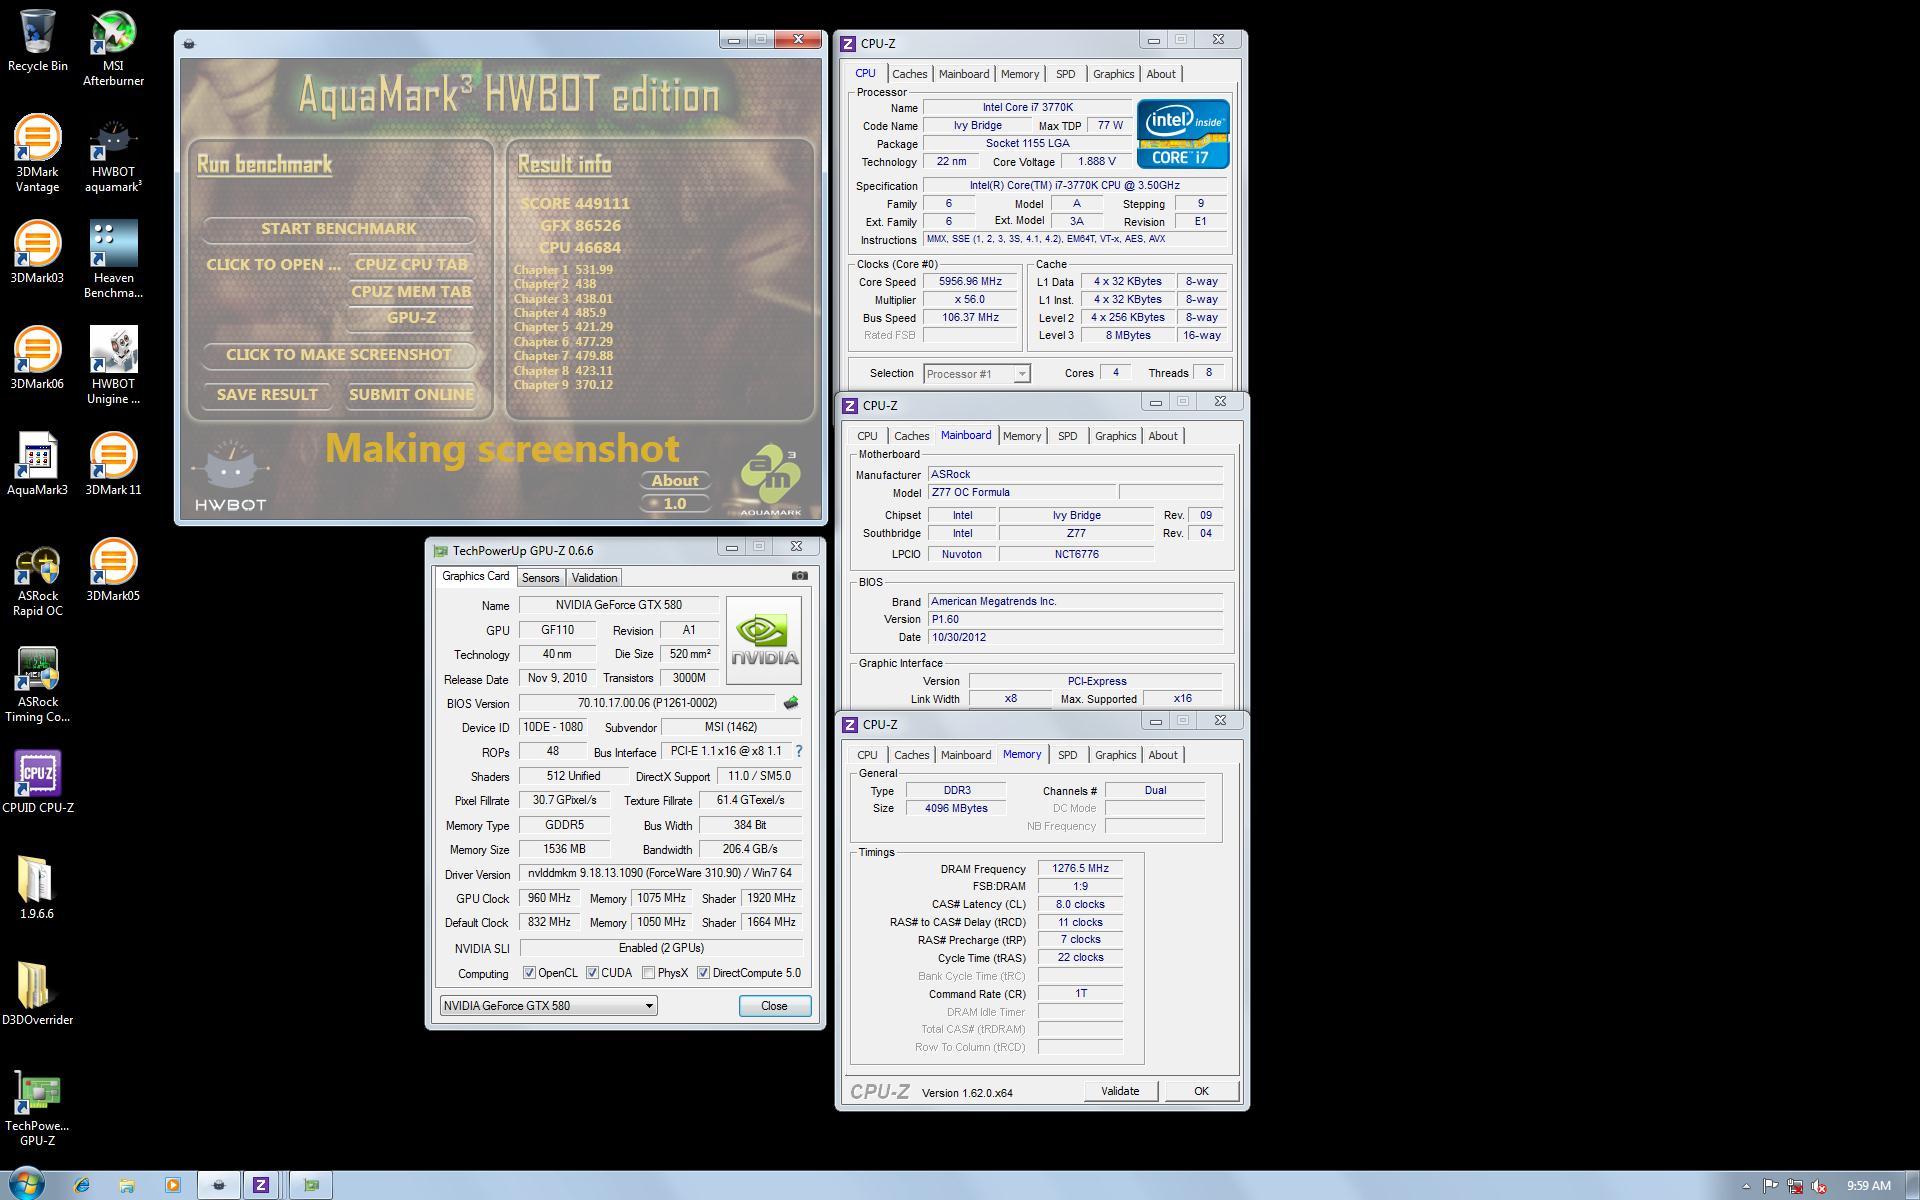This screenshot has height=1200, width=1920.
Task: Click the Intel Core i7 logo in CPU-Z
Action: click(x=1183, y=134)
